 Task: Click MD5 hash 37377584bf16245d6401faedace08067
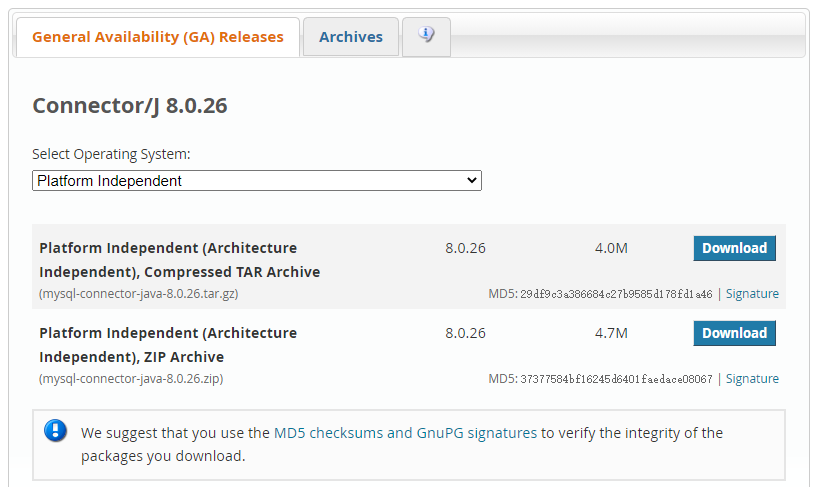616,379
